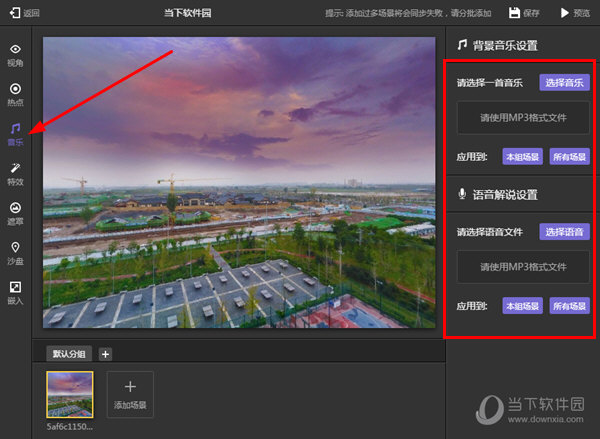This screenshot has height=439, width=600.
Task: Select the 热点 hotspot tool
Action: coord(15,95)
